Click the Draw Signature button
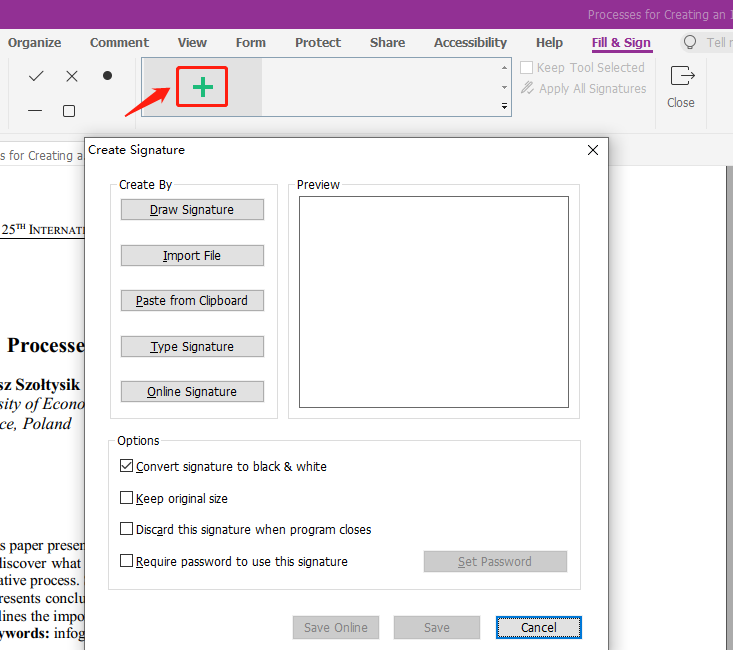 192,210
